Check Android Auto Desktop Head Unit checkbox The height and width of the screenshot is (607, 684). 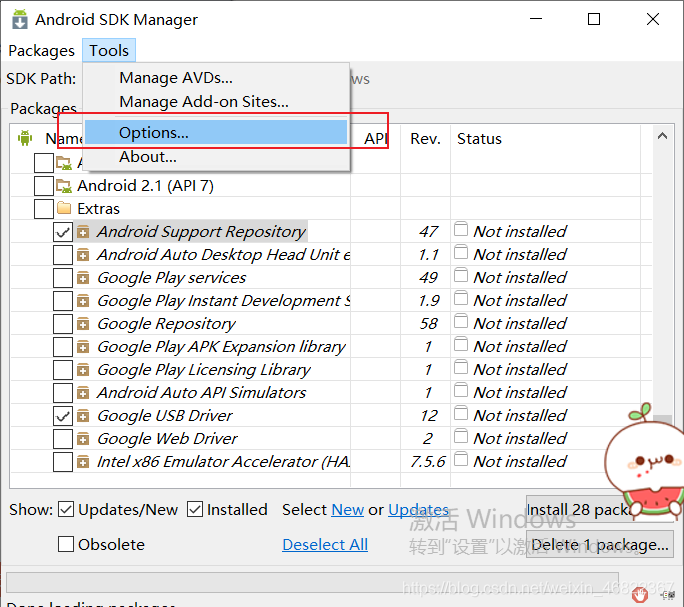pos(63,255)
